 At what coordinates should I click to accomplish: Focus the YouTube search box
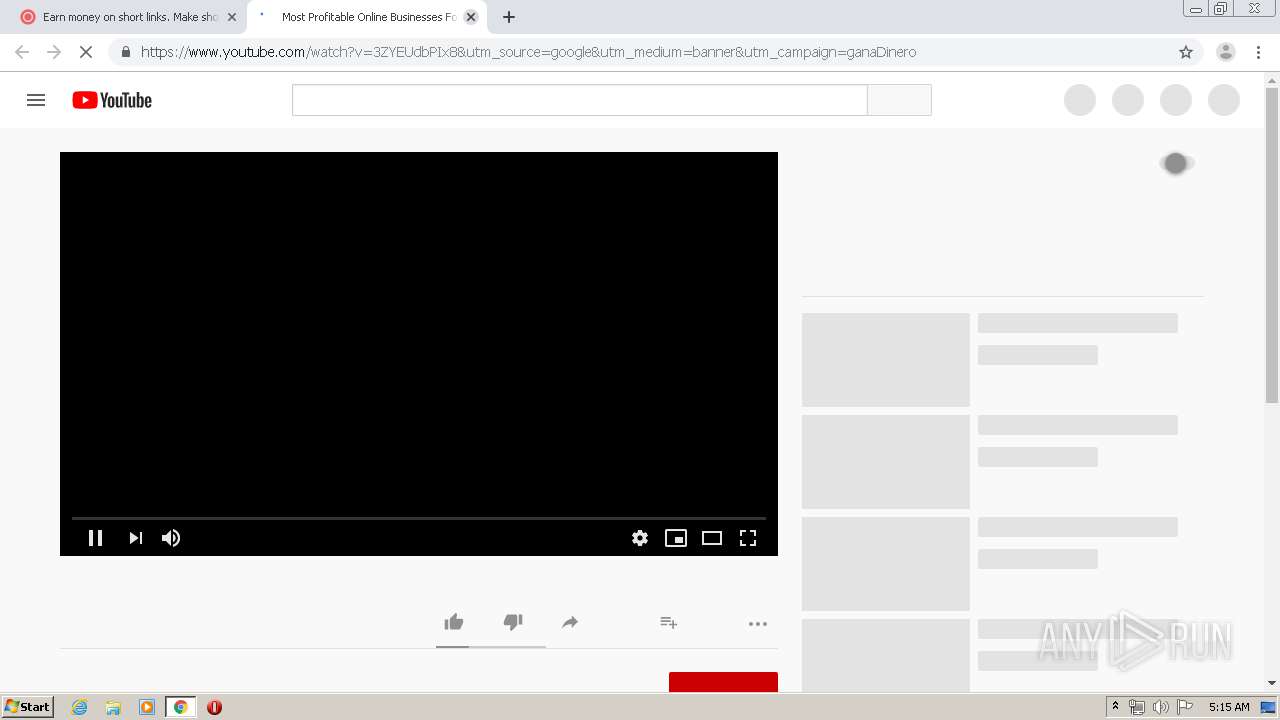coord(580,100)
